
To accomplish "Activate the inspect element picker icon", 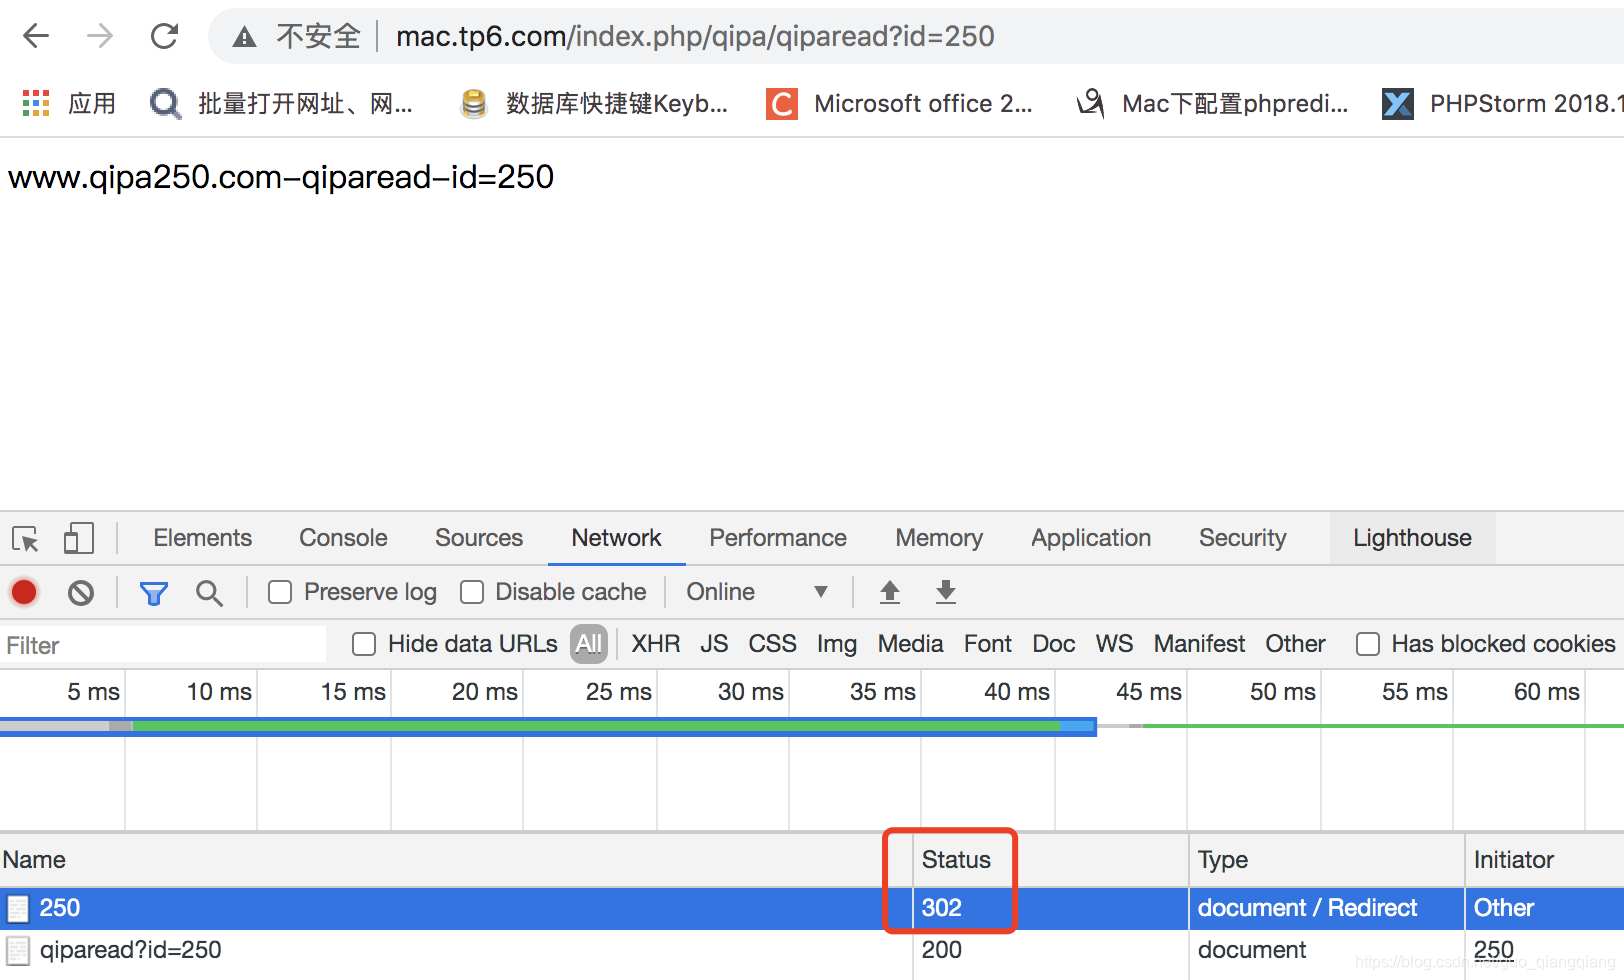I will (x=26, y=539).
